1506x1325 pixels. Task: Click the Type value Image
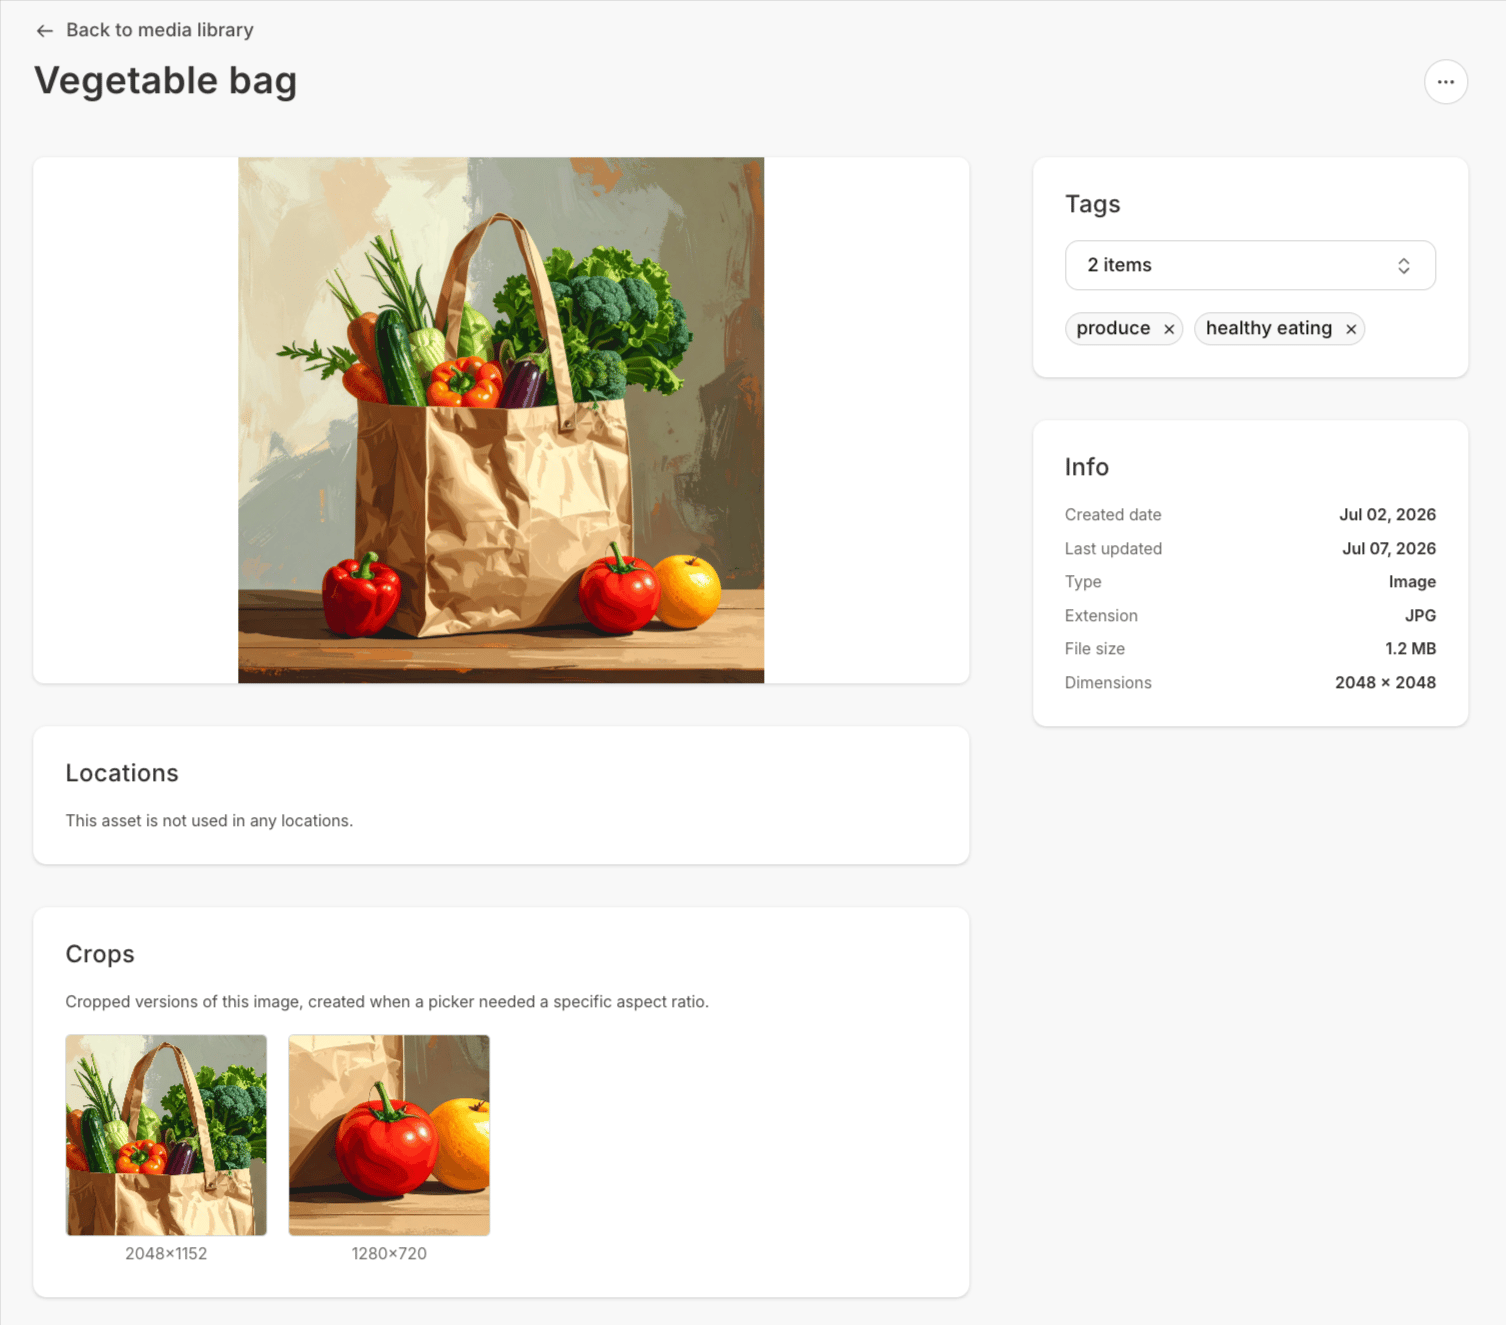(1412, 581)
